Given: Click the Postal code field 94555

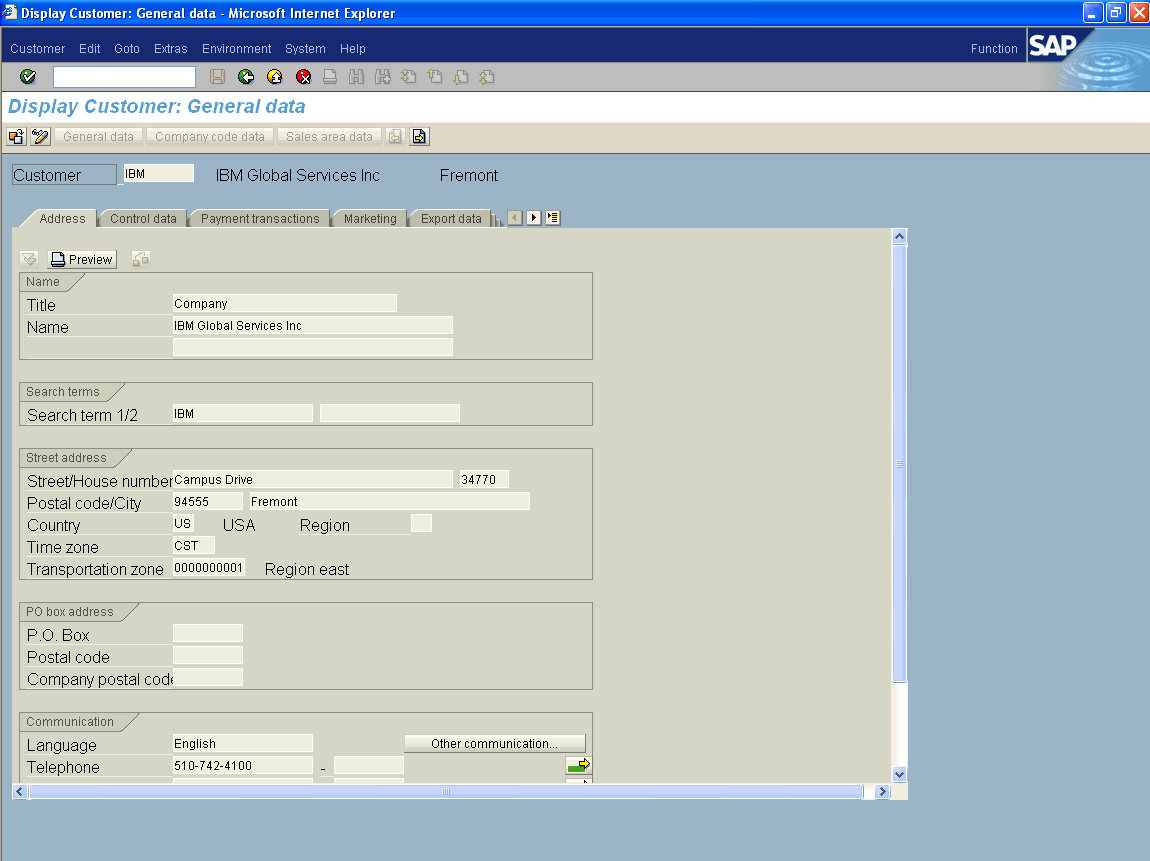Looking at the screenshot, I should point(208,502).
